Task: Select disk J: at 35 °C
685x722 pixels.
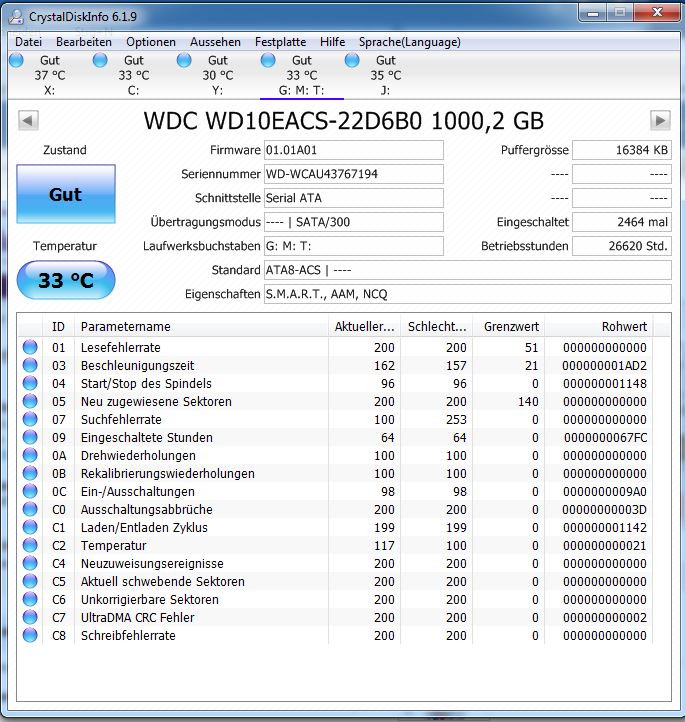Action: point(386,75)
